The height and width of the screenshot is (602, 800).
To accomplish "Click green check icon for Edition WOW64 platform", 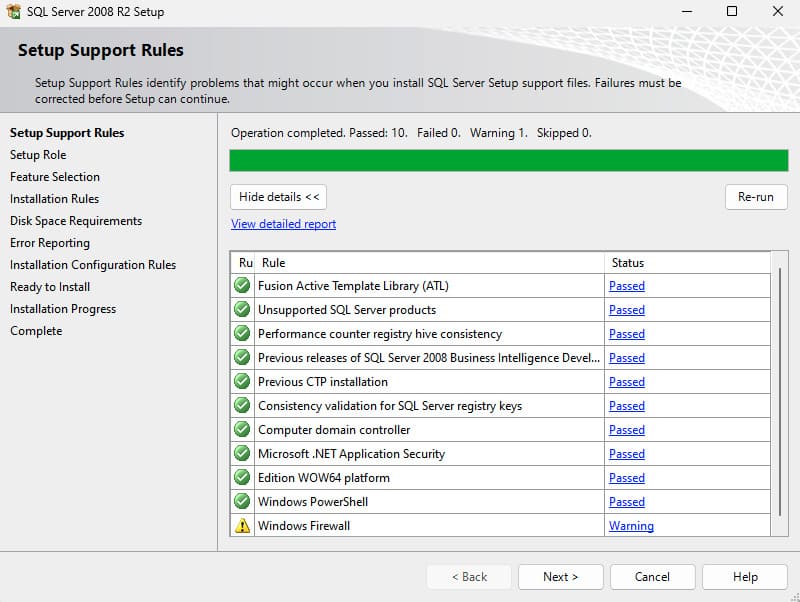I will pyautogui.click(x=242, y=478).
